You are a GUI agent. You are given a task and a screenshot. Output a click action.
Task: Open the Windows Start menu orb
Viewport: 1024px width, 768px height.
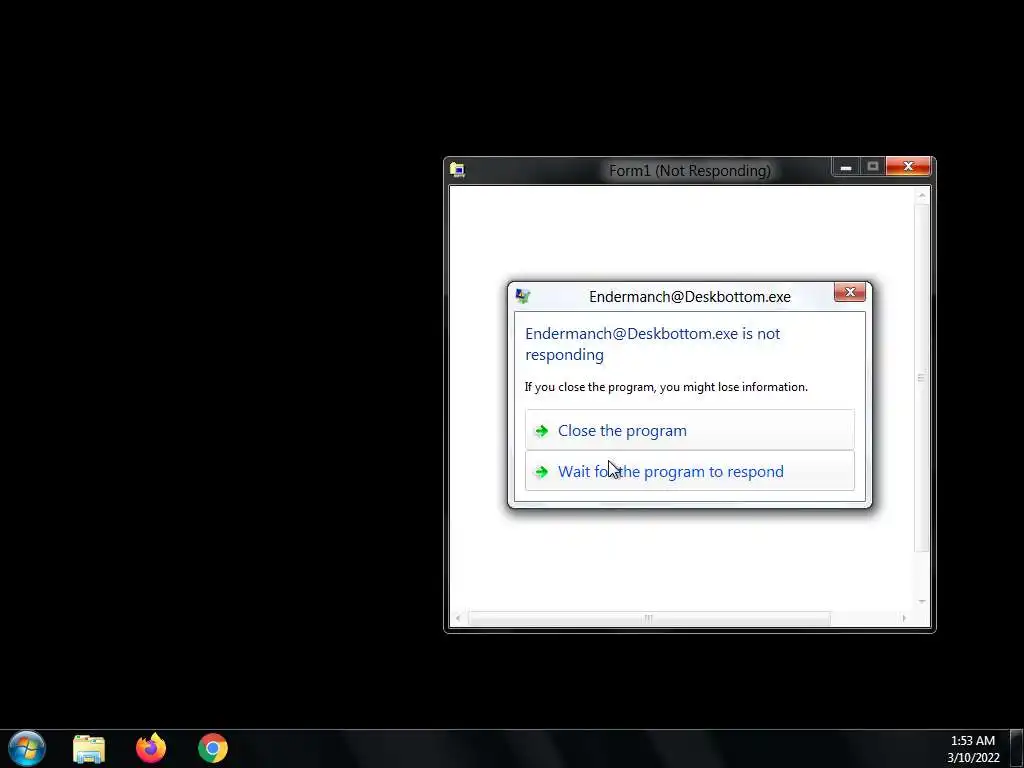pyautogui.click(x=27, y=748)
